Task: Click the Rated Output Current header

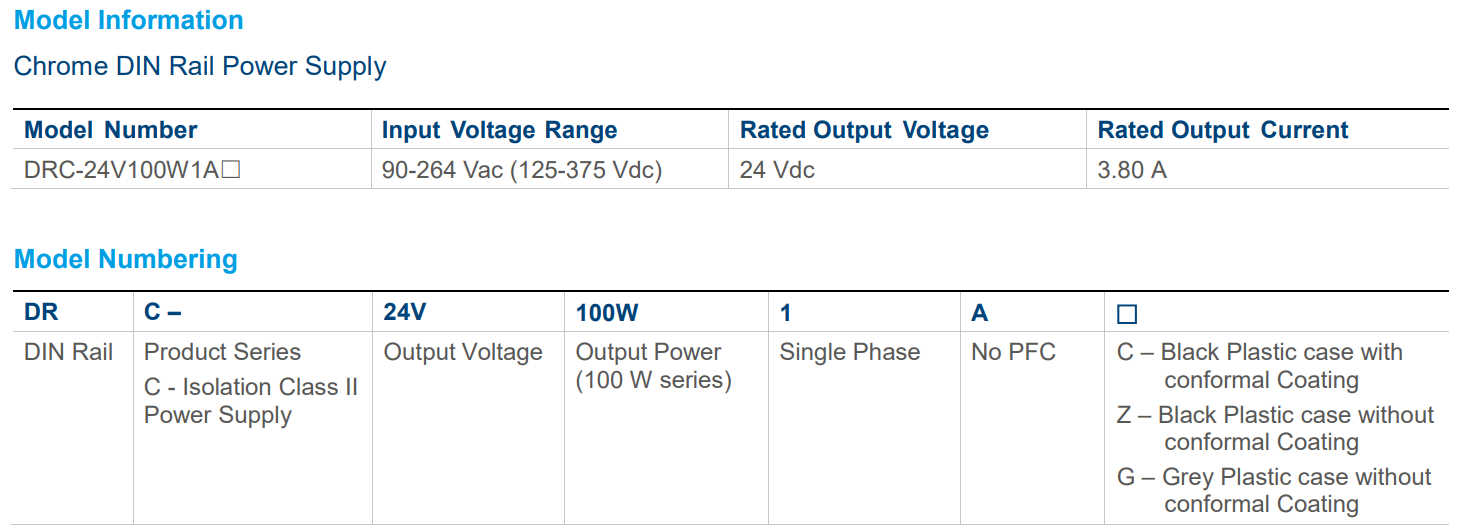Action: (x=1222, y=130)
